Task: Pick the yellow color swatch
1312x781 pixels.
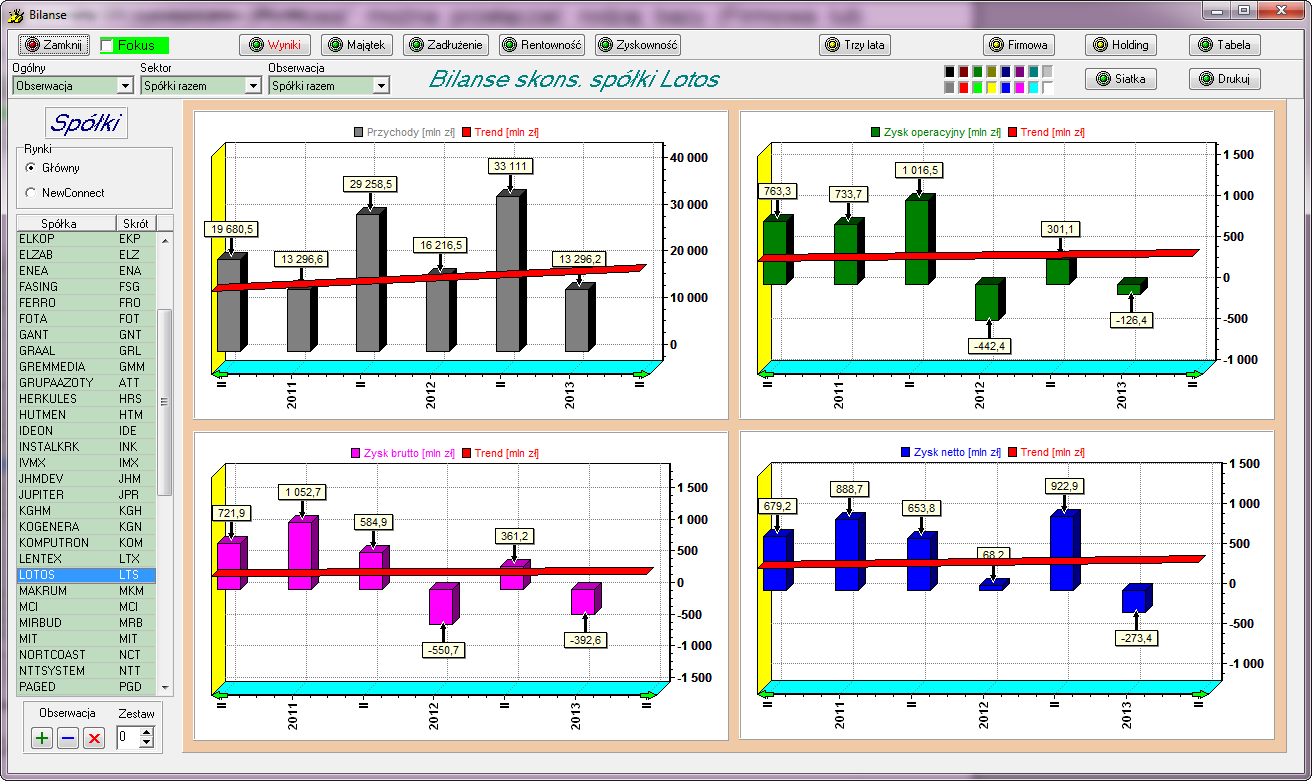Action: tap(991, 87)
